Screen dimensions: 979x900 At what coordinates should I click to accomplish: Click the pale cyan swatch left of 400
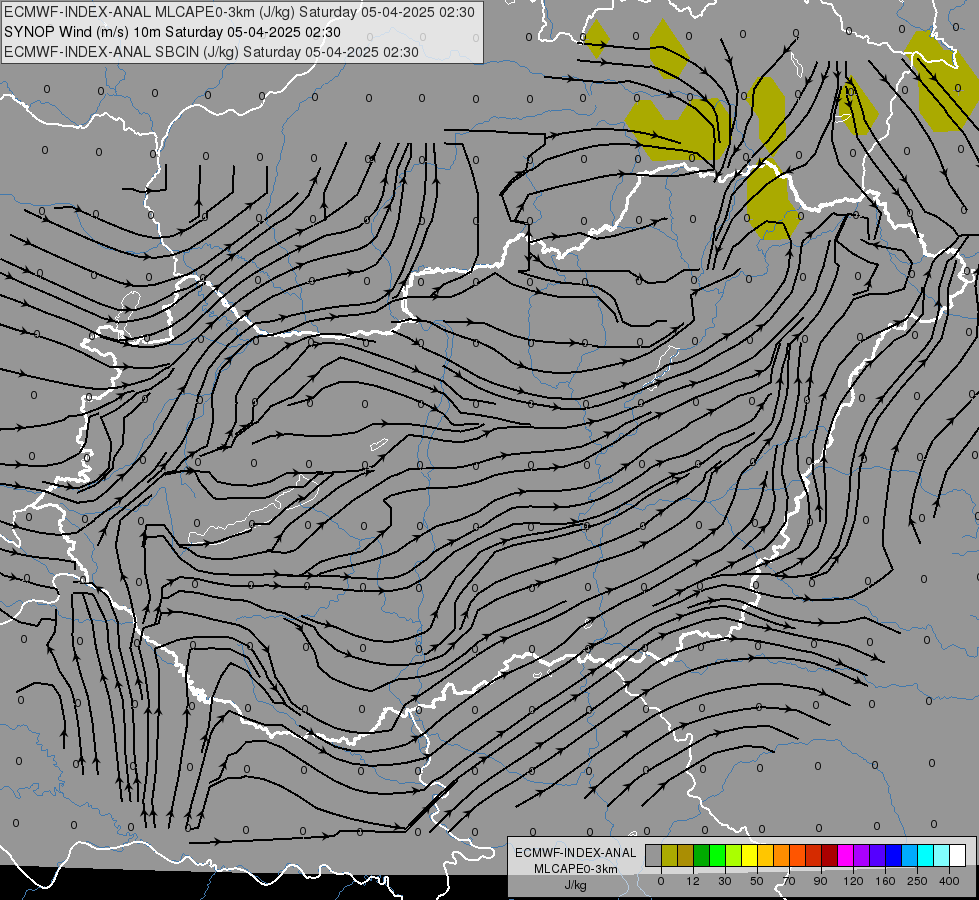point(942,855)
